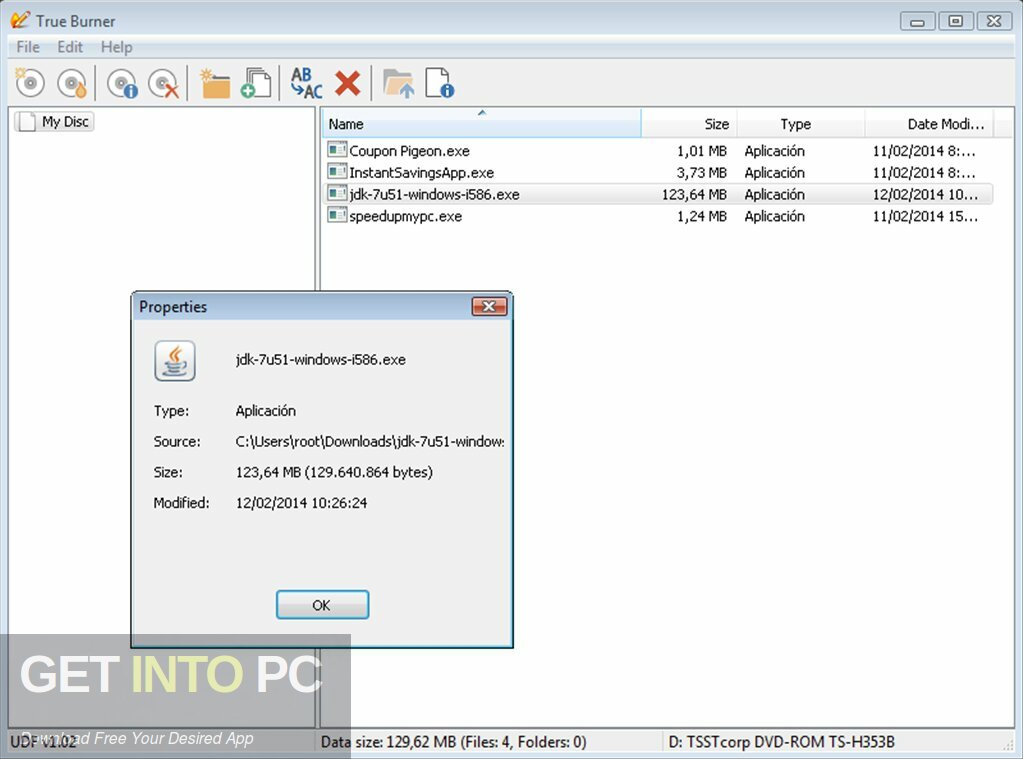Click the Modified date 12/02/2014 10:26:24
Image resolution: width=1023 pixels, height=759 pixels.
(301, 503)
